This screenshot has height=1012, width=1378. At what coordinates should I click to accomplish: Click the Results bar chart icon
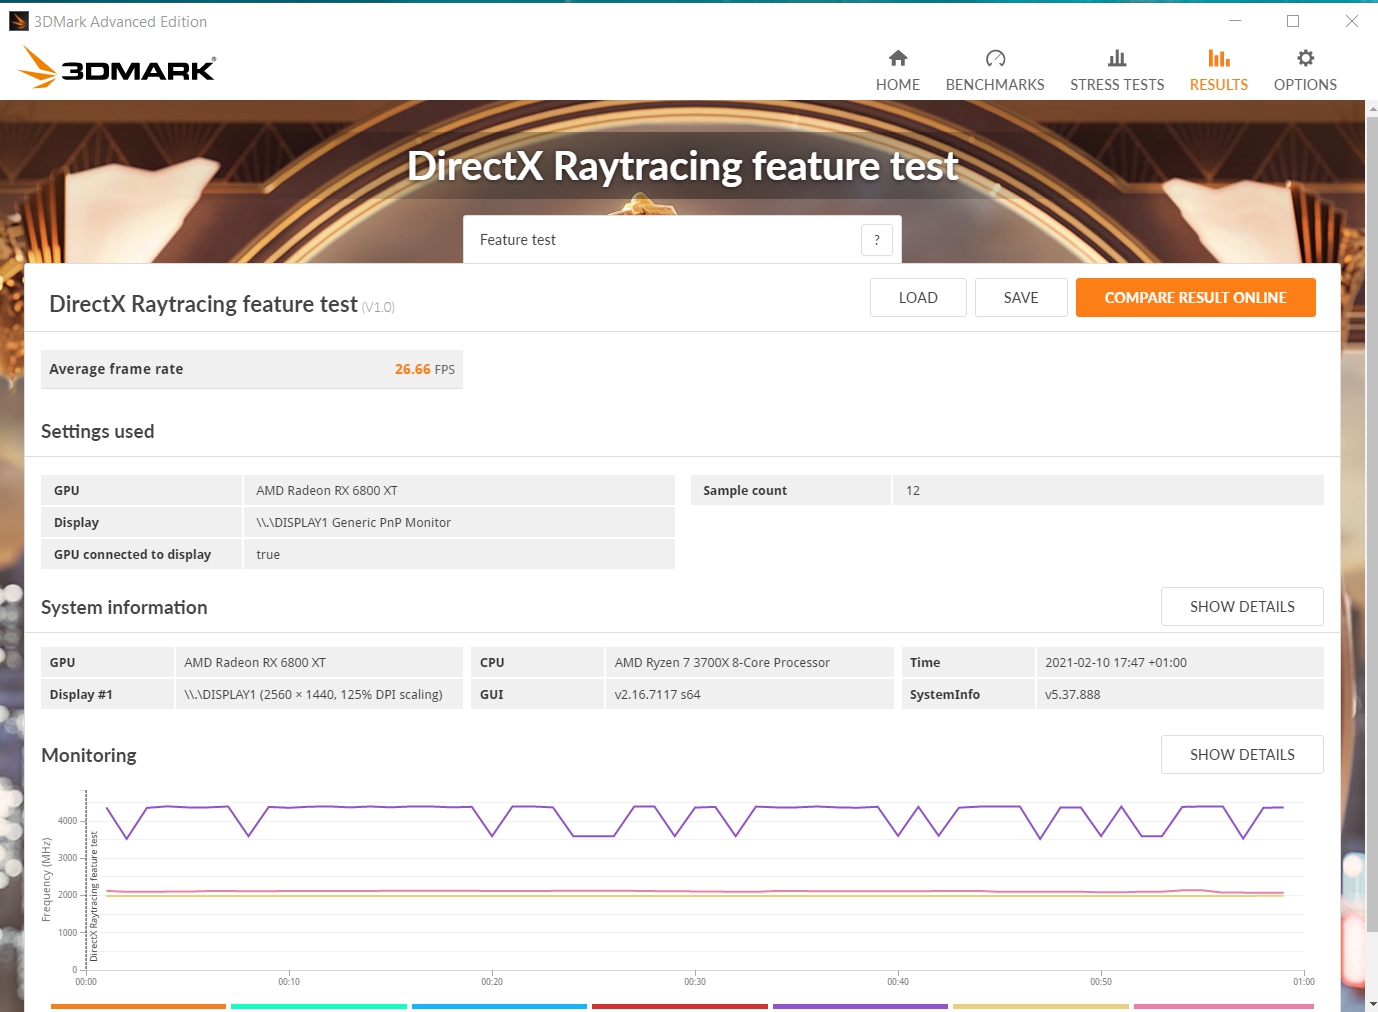(x=1219, y=58)
